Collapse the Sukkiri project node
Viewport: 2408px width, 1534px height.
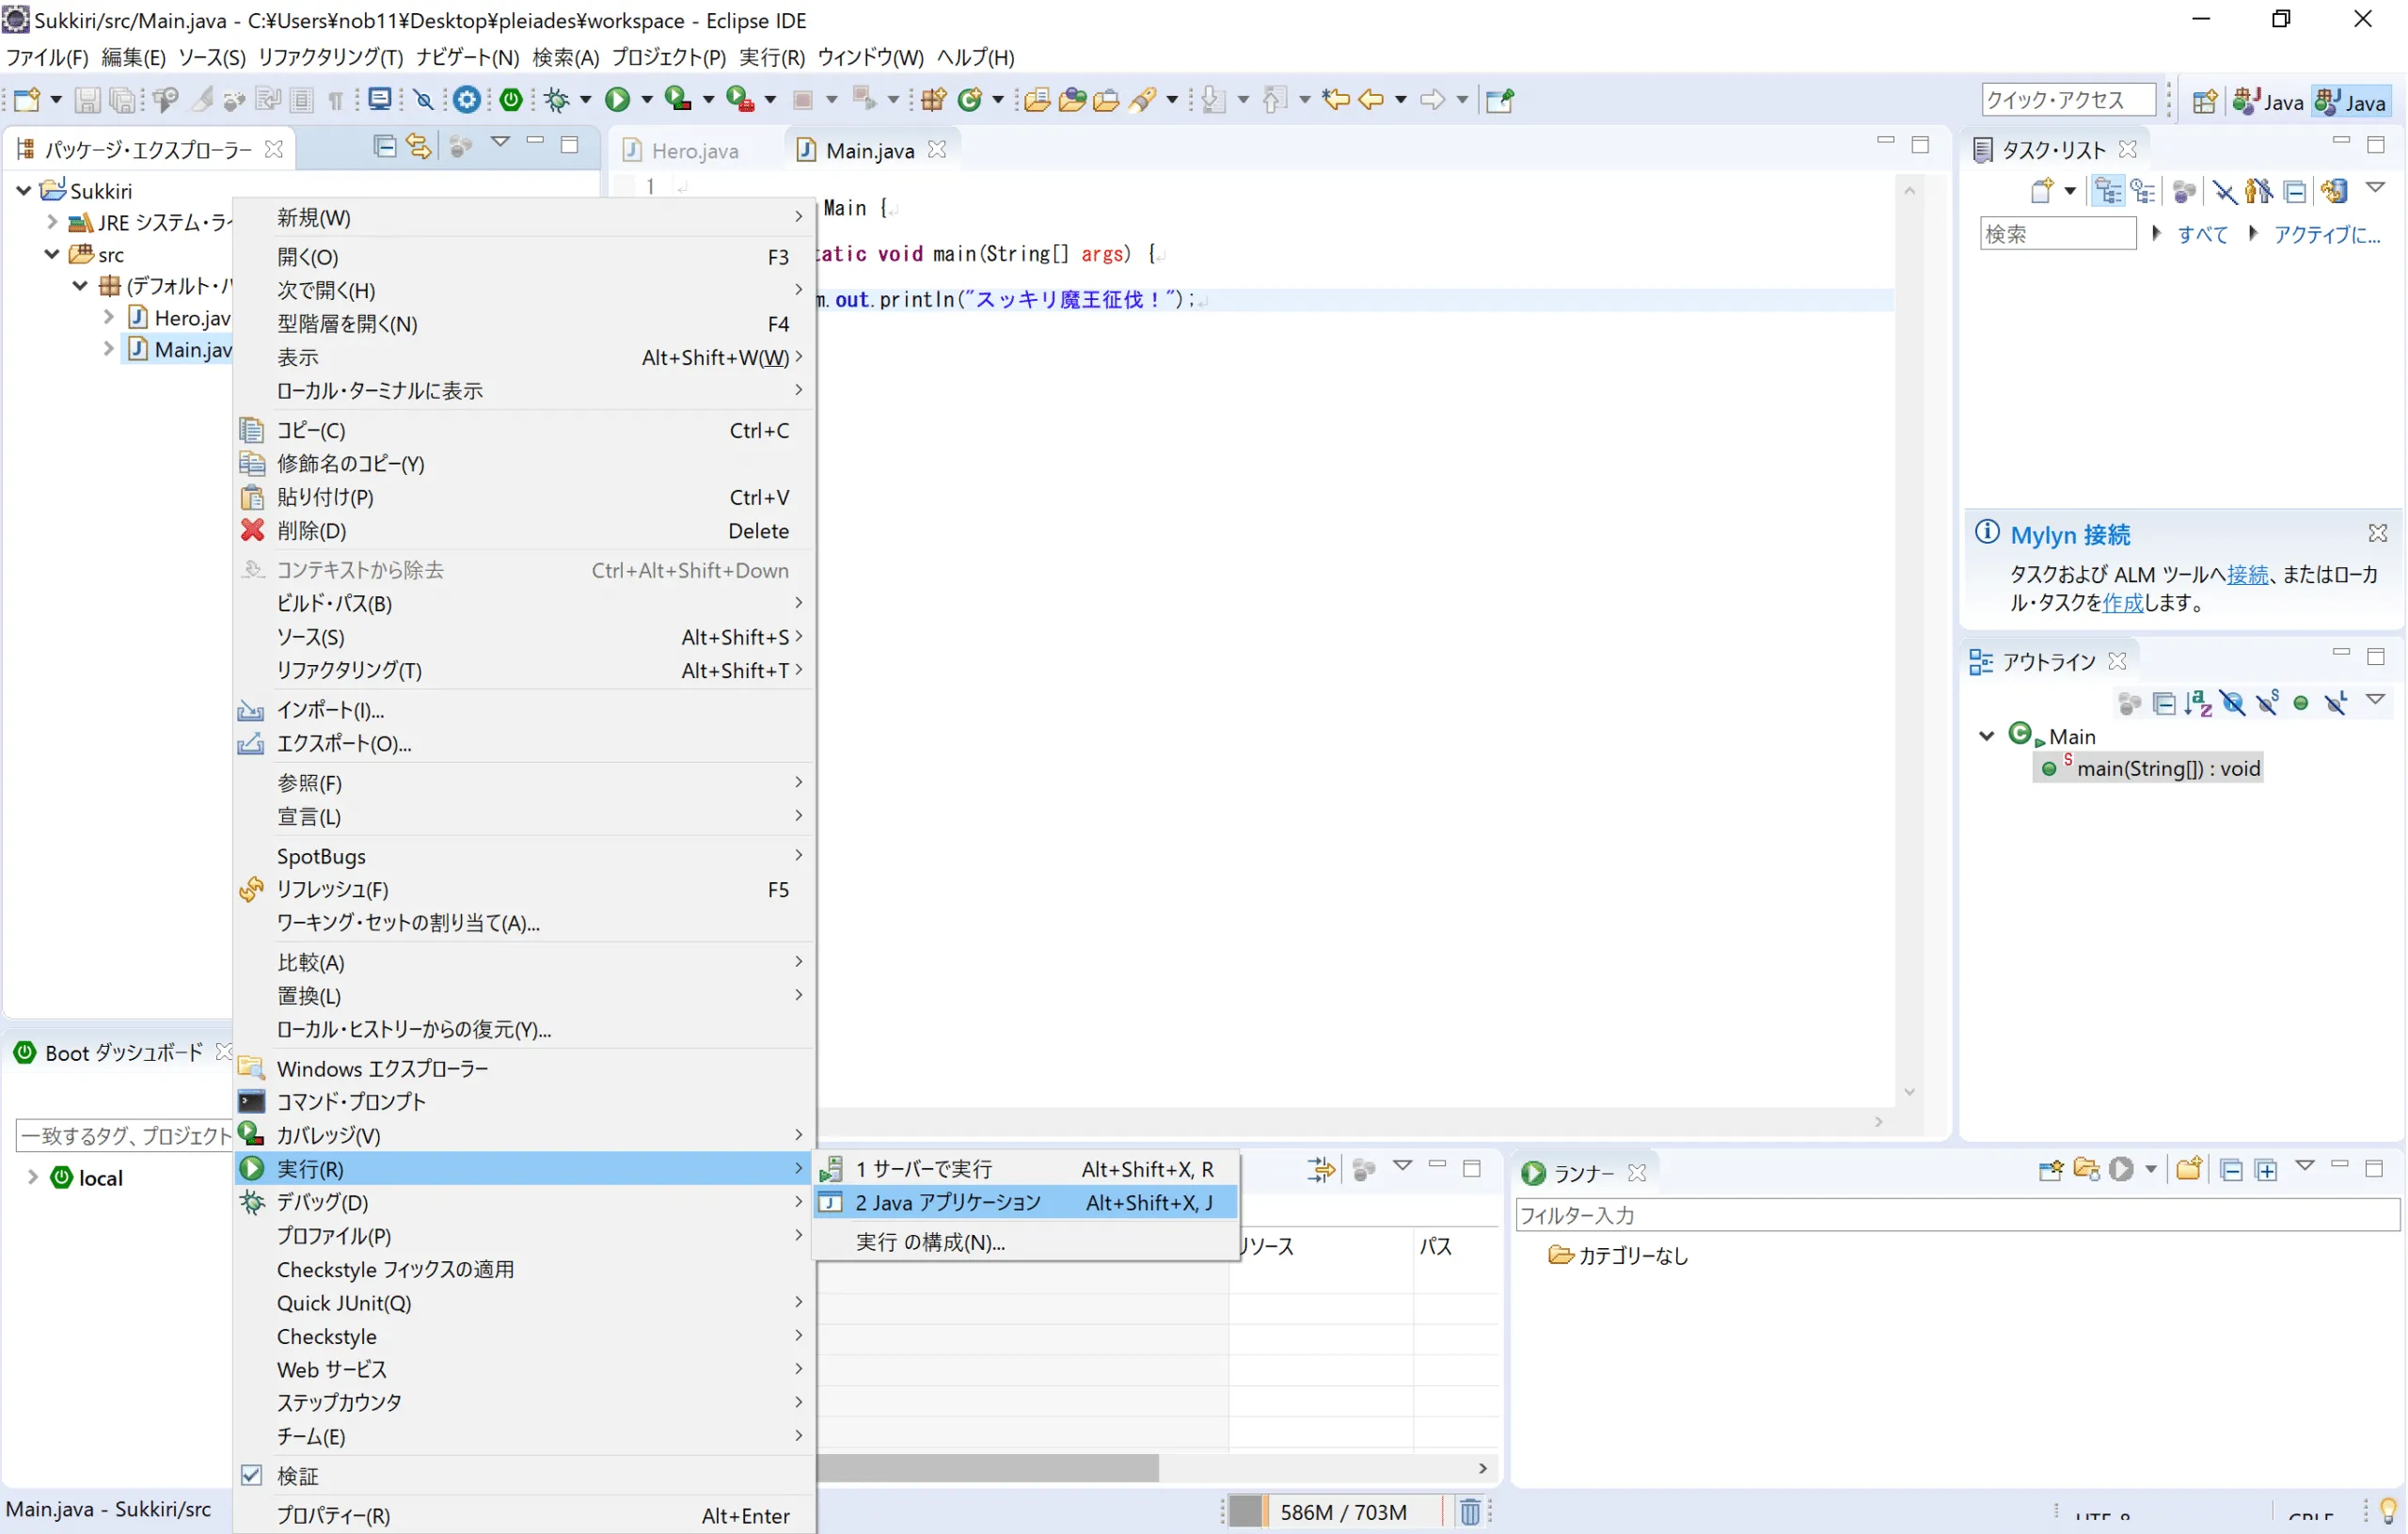(x=23, y=190)
